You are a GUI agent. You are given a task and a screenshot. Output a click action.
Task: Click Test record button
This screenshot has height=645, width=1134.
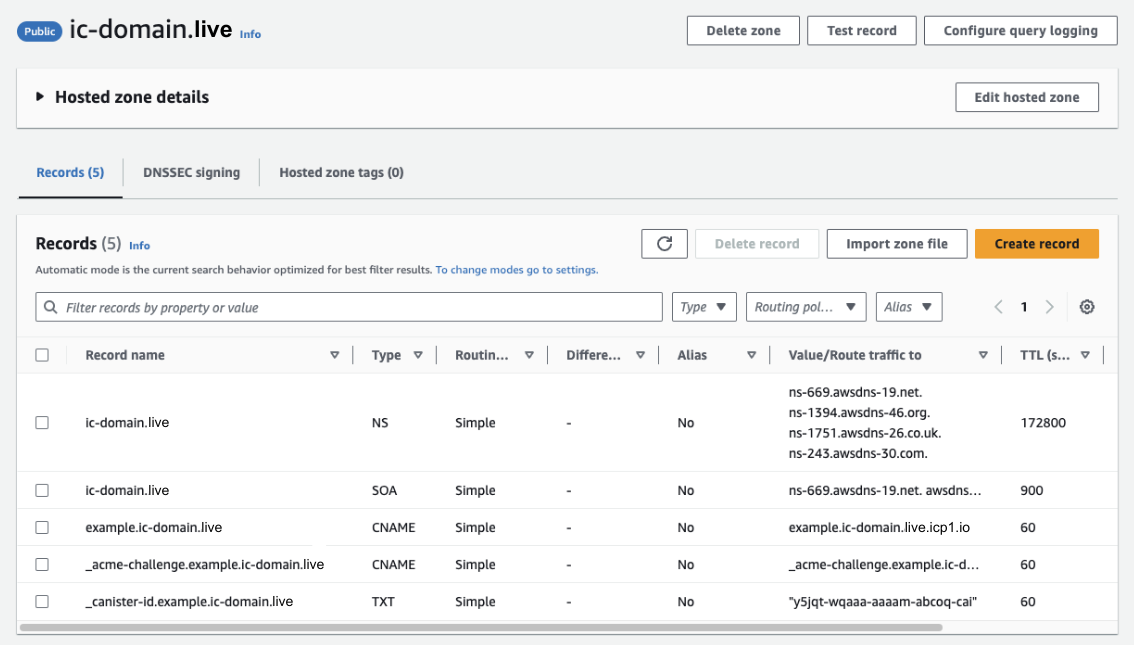click(x=861, y=30)
